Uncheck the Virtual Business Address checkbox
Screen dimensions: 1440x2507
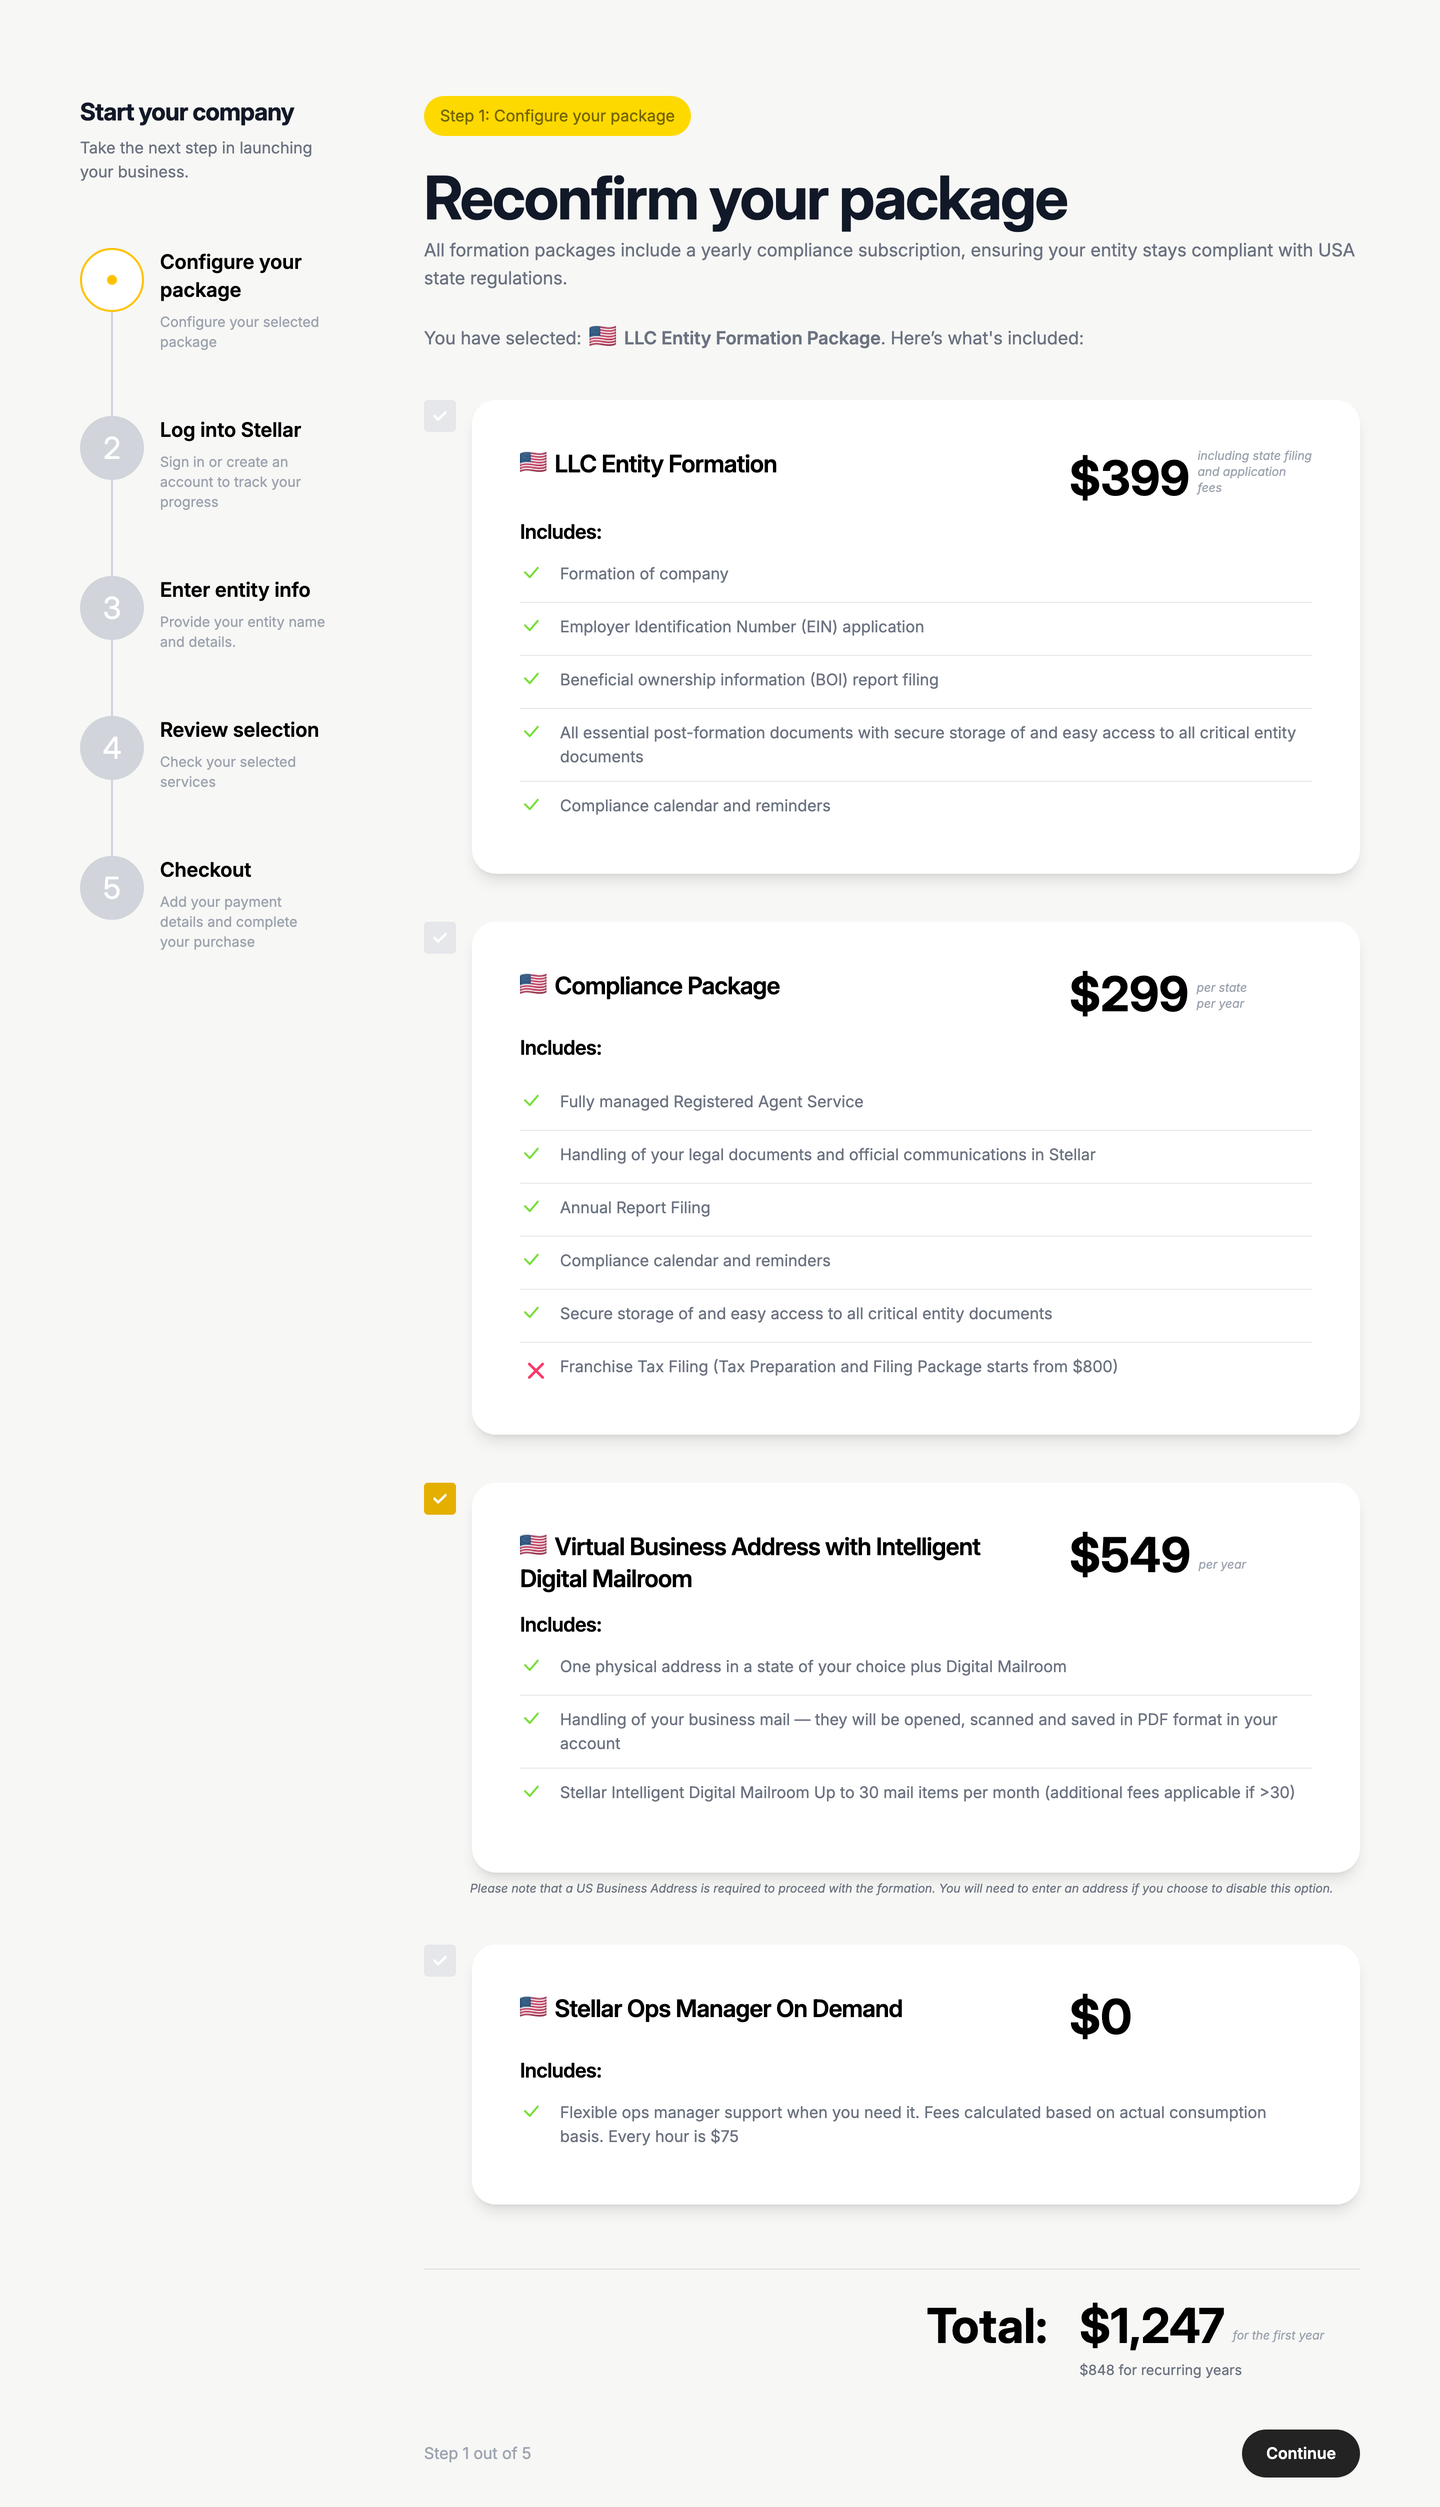pos(440,1499)
